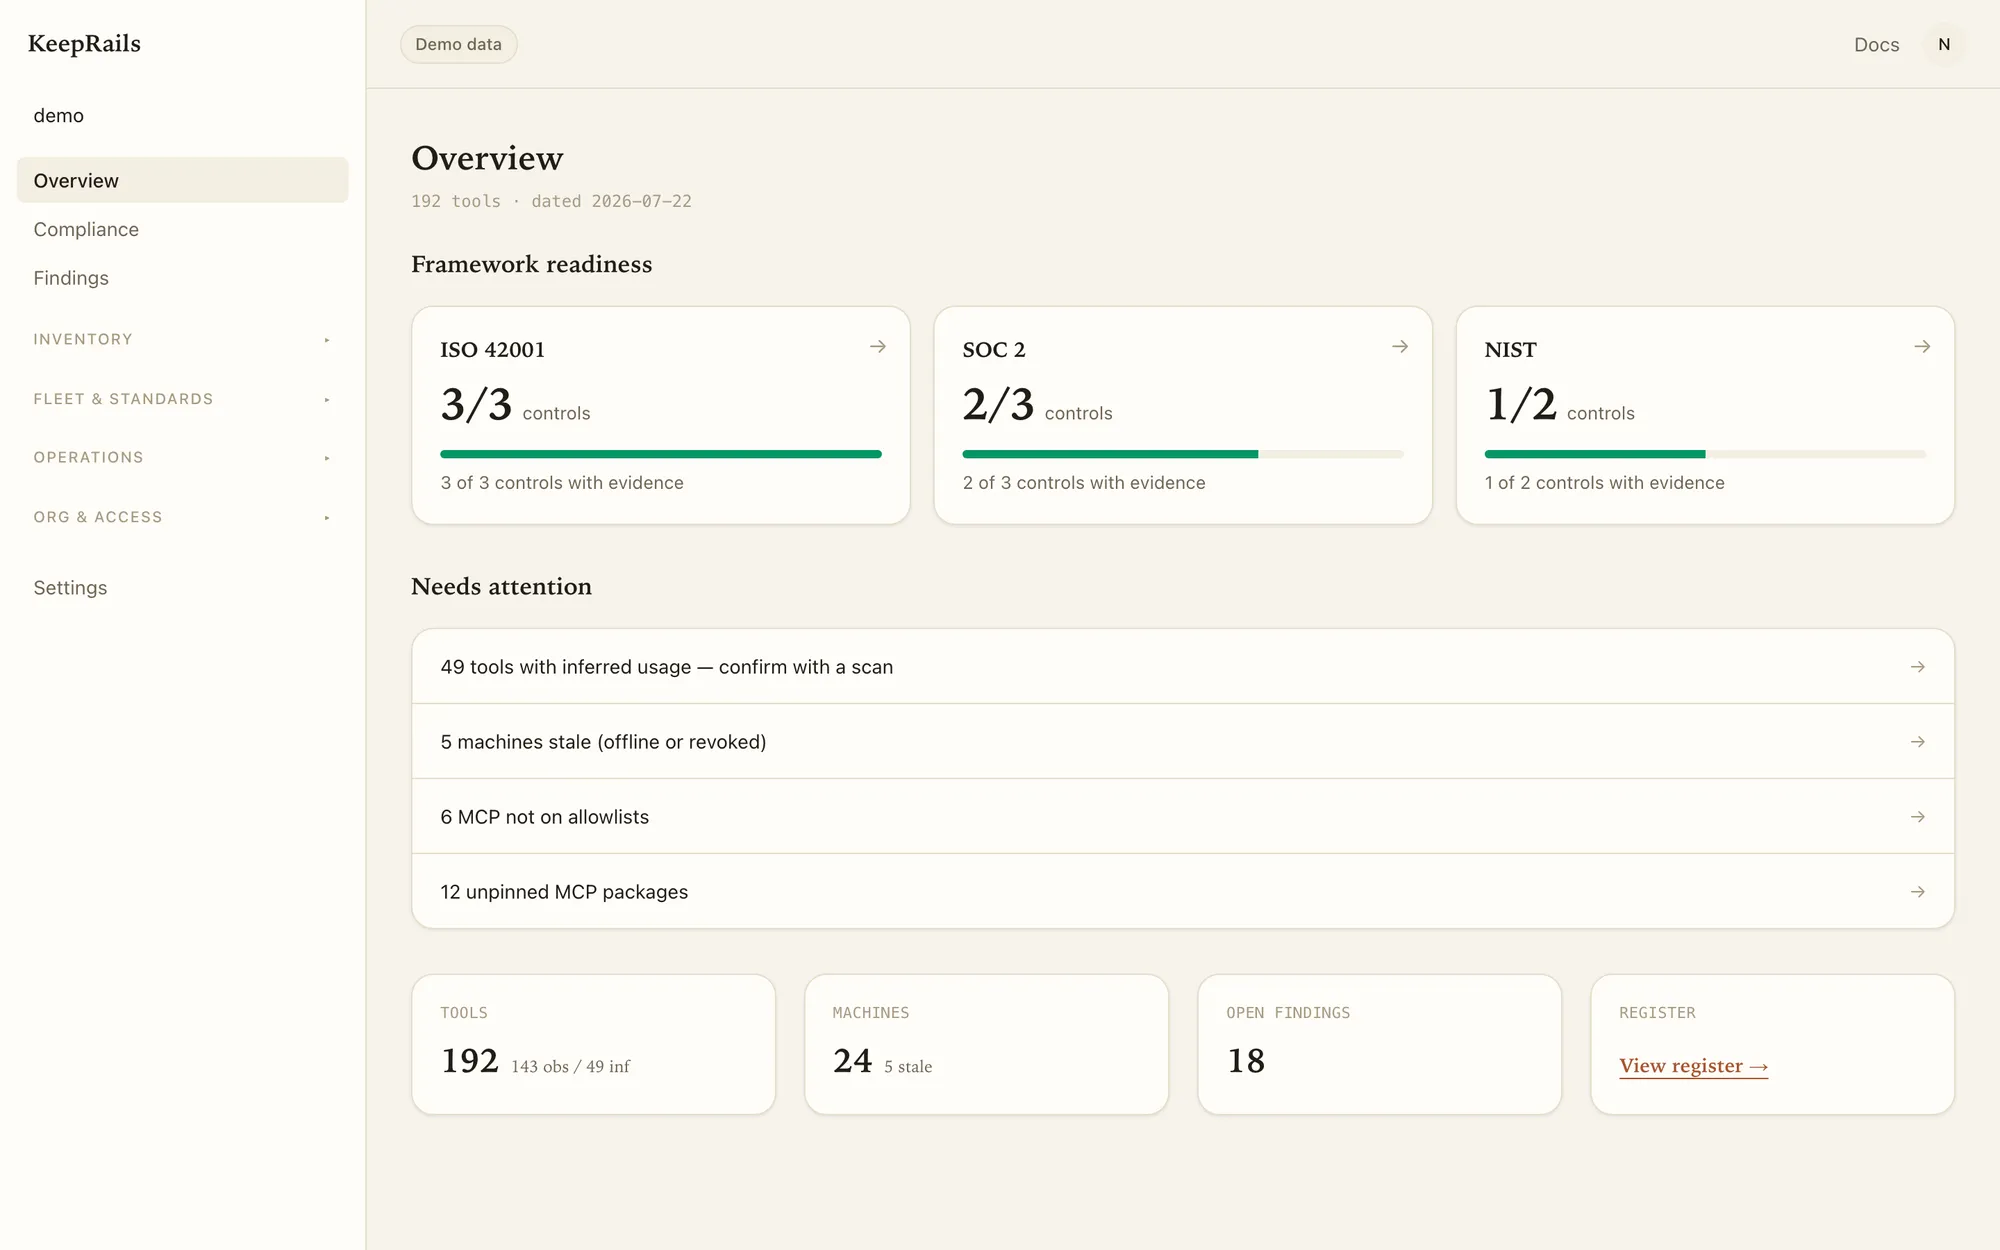
Task: Click the KeepRails logo
Action: pos(84,44)
